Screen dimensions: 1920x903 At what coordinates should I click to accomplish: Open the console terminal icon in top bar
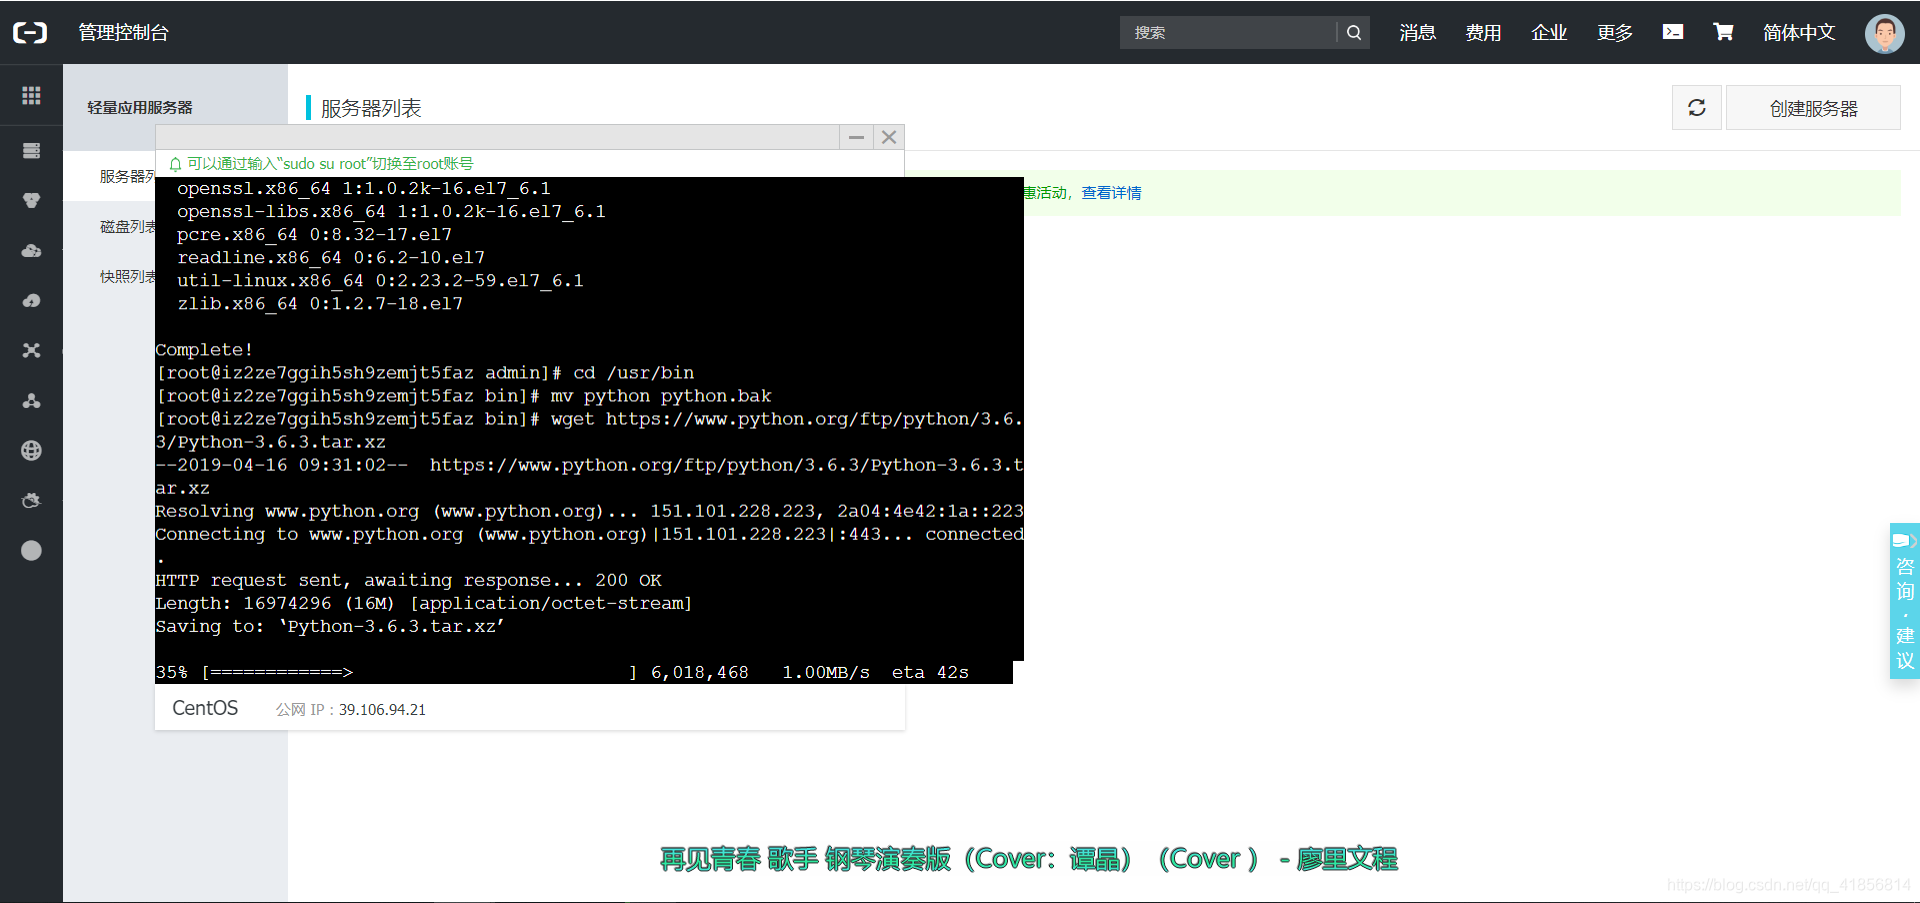tap(1673, 31)
